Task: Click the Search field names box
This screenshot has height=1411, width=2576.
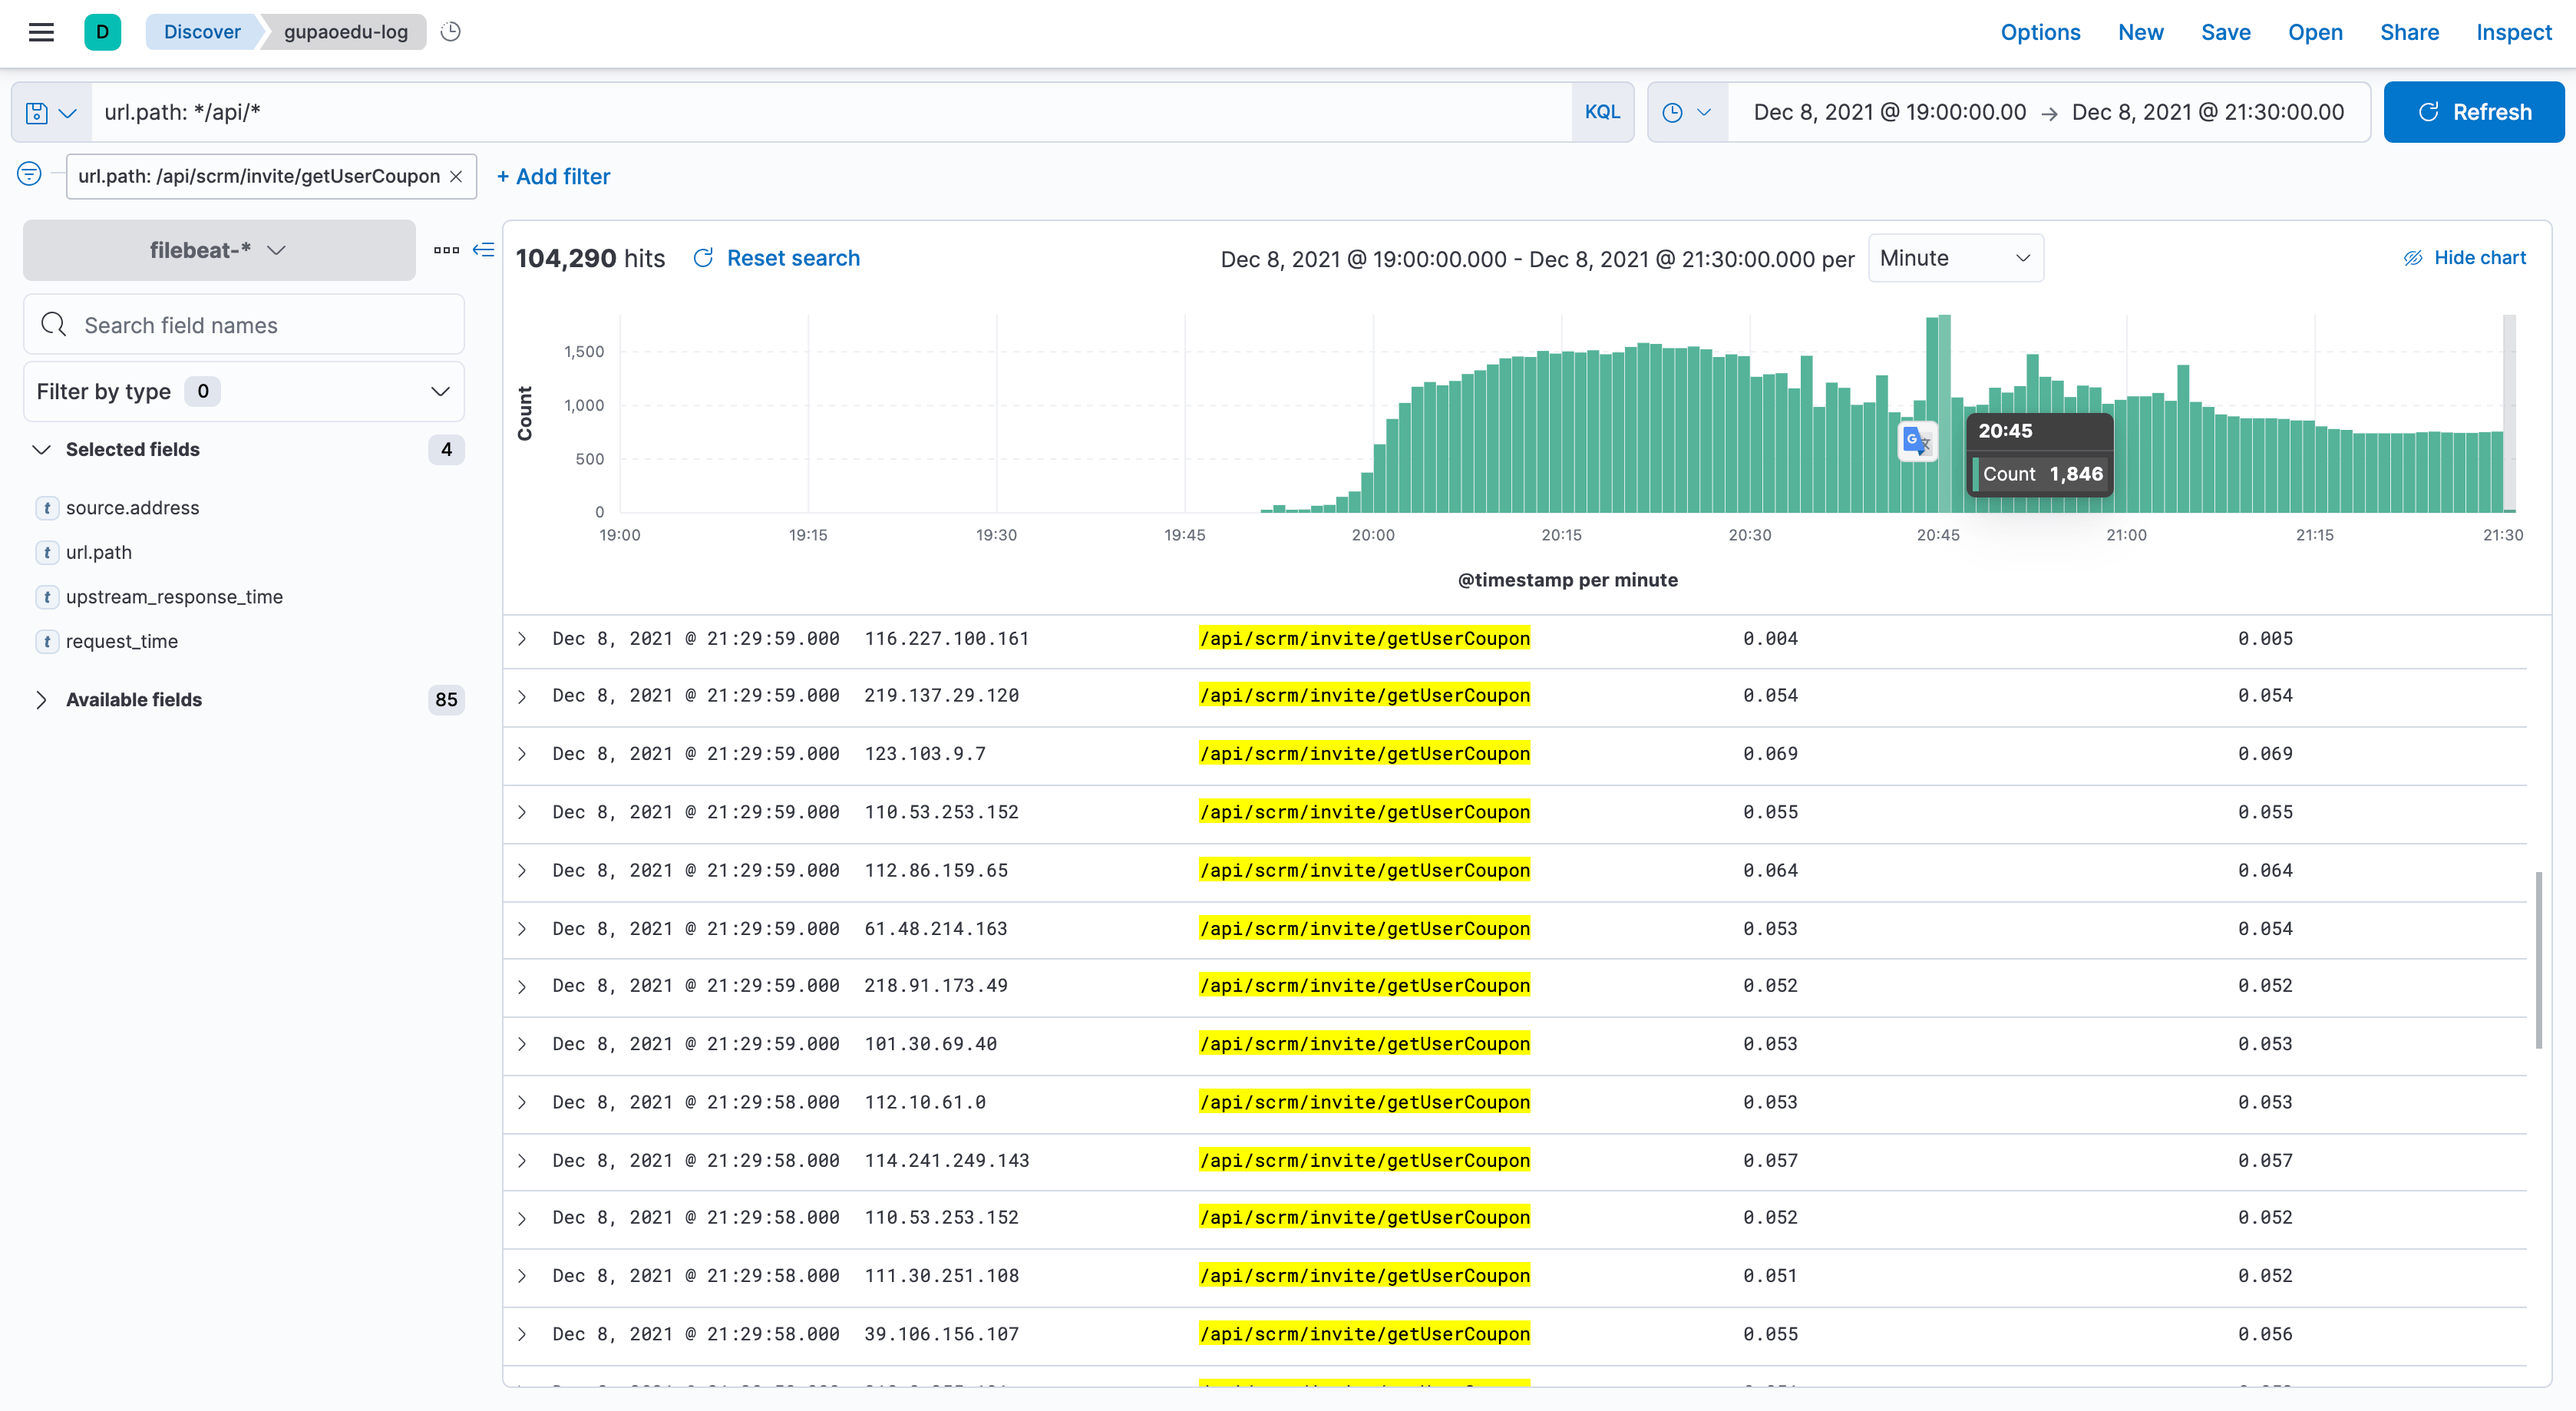Action: point(243,325)
